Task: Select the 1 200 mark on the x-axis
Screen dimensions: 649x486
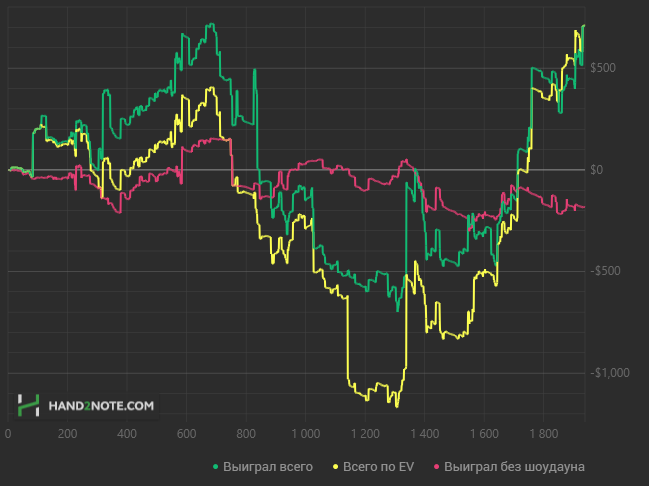Action: point(365,433)
